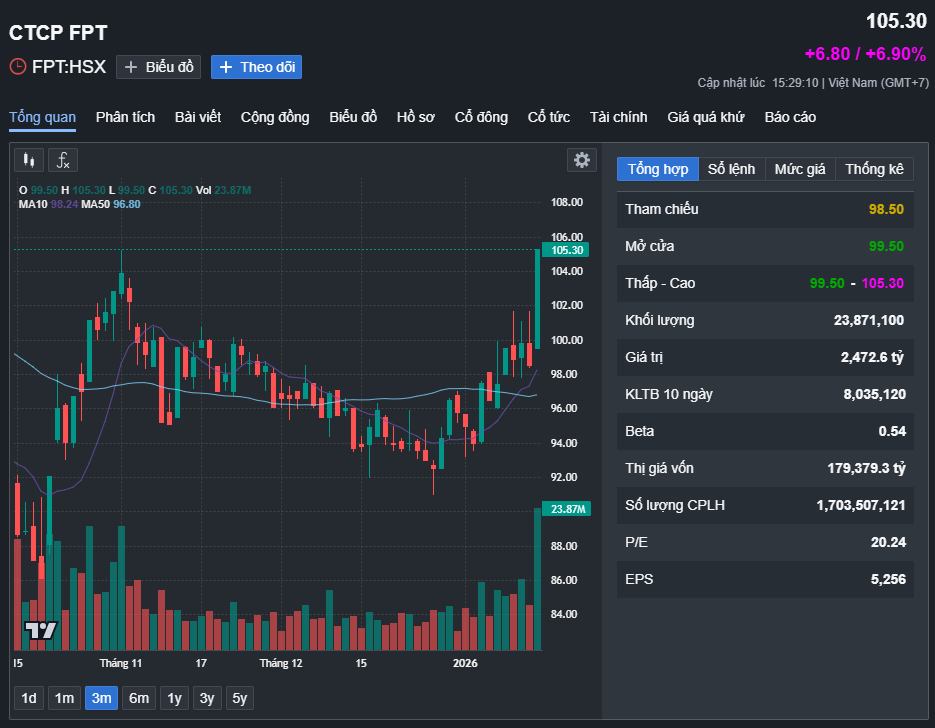935x728 pixels.
Task: Click the Theo dõi follow button
Action: coord(256,67)
